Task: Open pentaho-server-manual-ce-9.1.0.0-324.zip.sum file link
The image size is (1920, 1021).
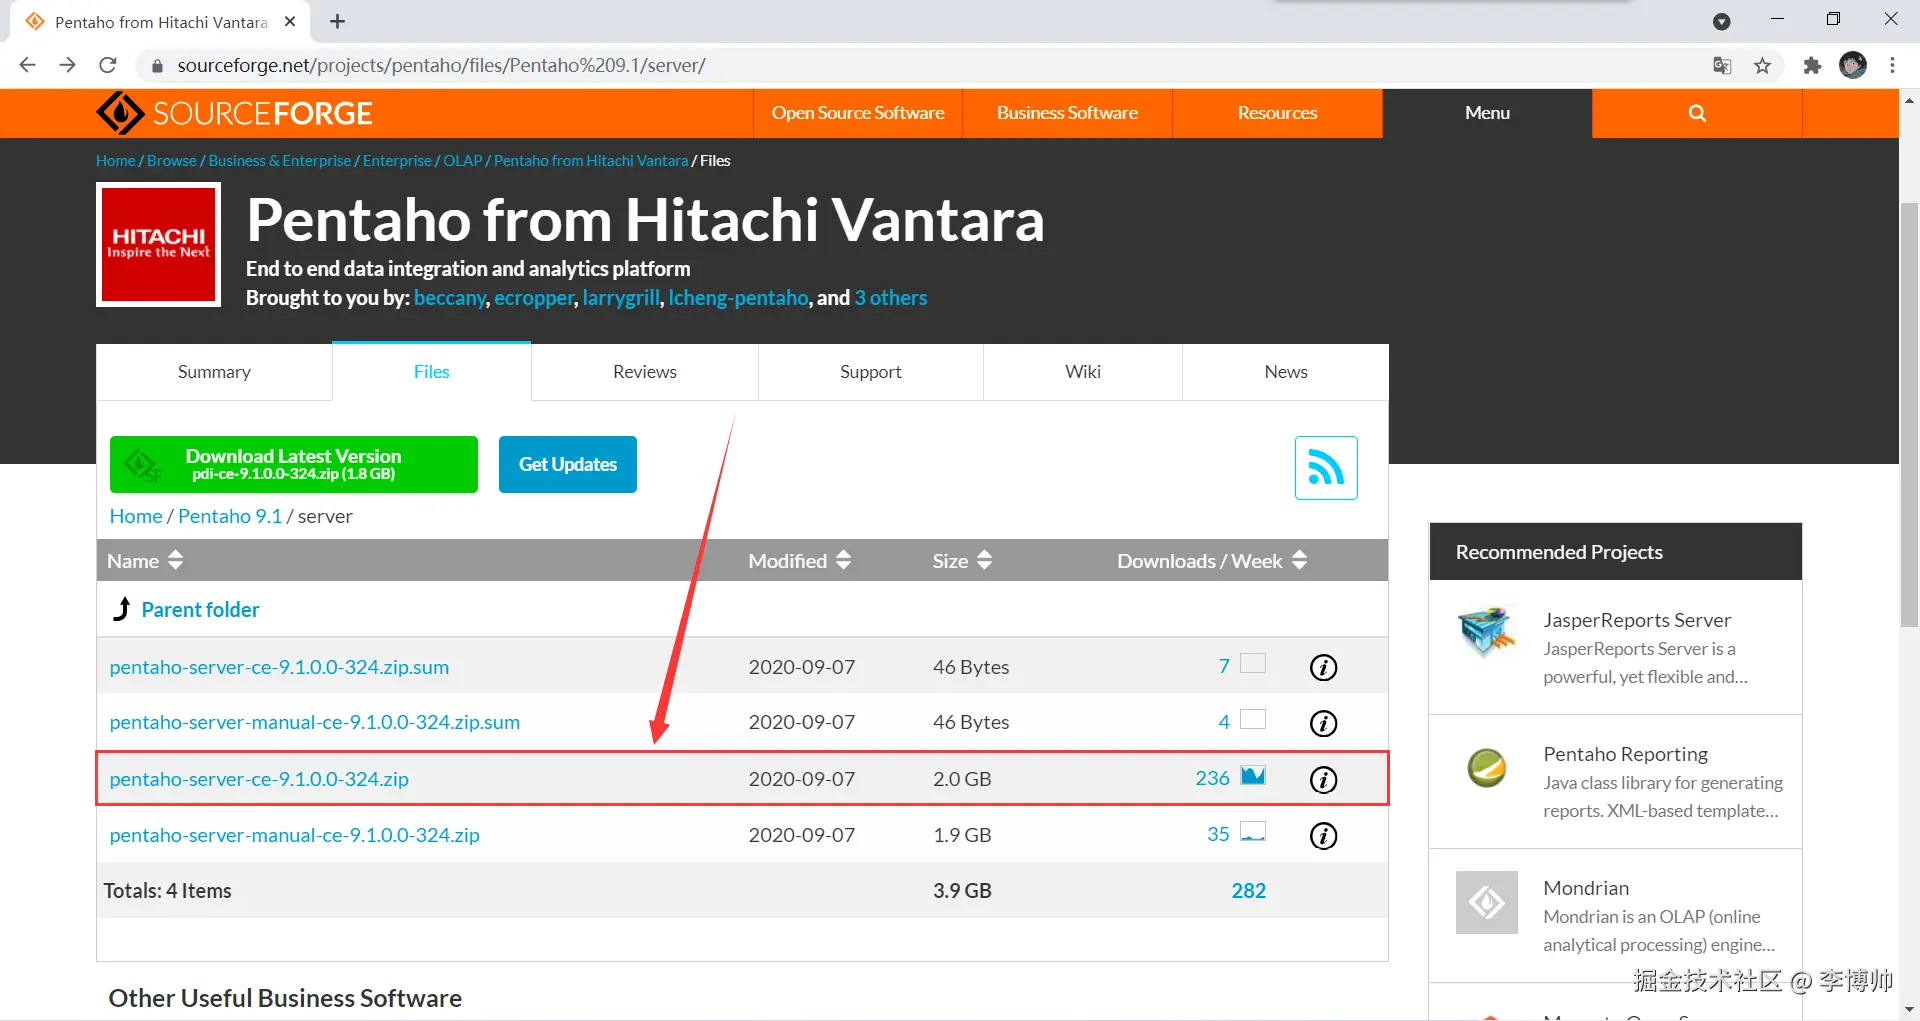Action: 315,722
